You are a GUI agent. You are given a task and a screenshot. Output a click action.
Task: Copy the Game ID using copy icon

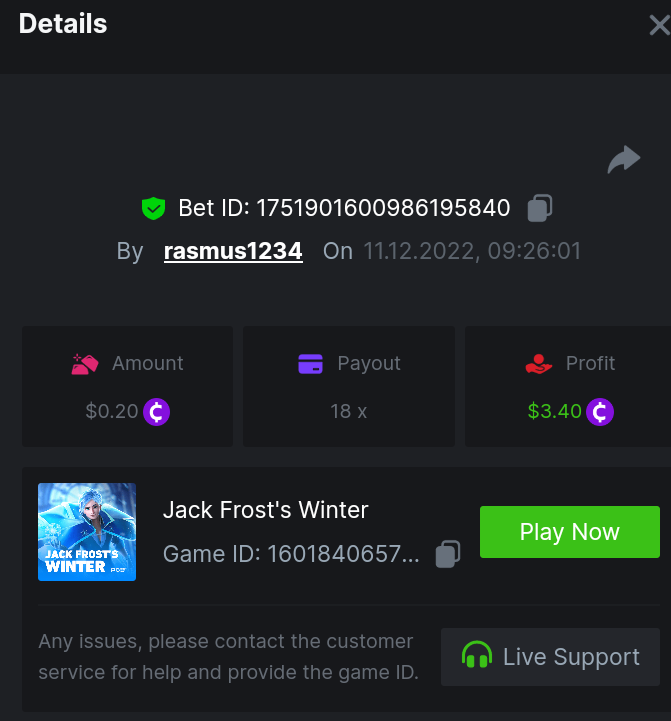pyautogui.click(x=448, y=554)
